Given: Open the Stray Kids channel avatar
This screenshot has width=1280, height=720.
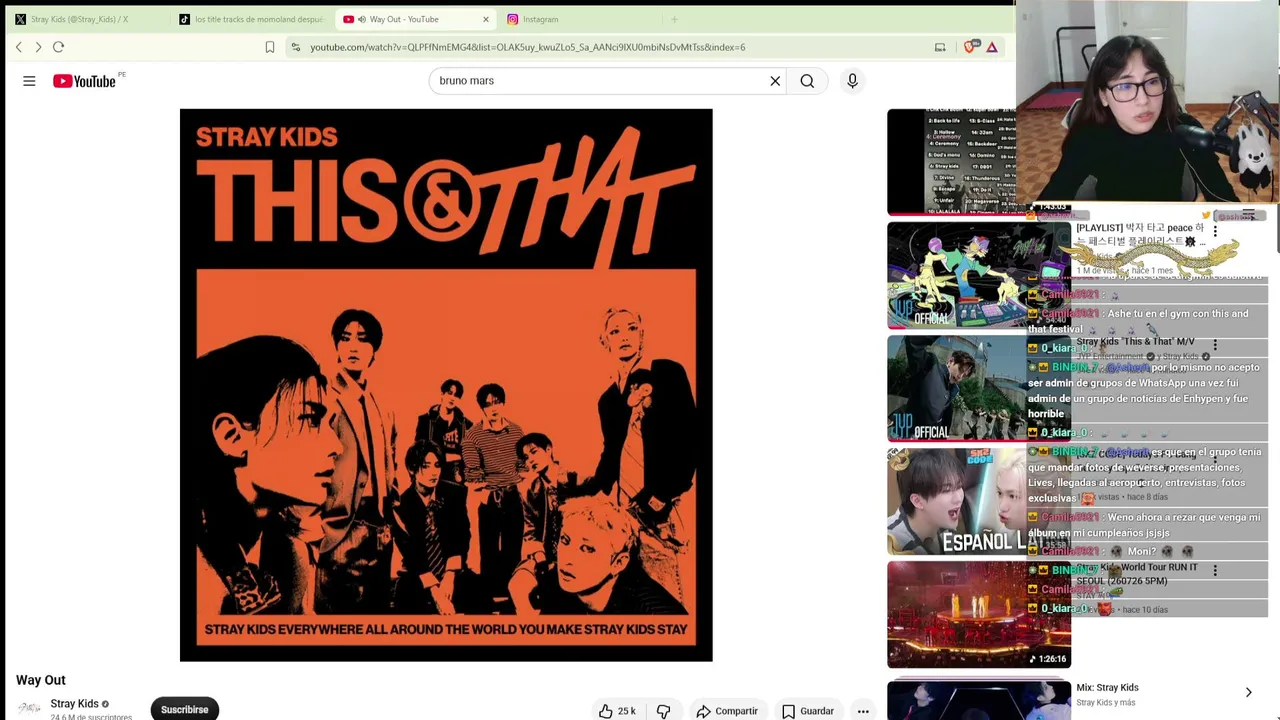Looking at the screenshot, I should point(29,708).
